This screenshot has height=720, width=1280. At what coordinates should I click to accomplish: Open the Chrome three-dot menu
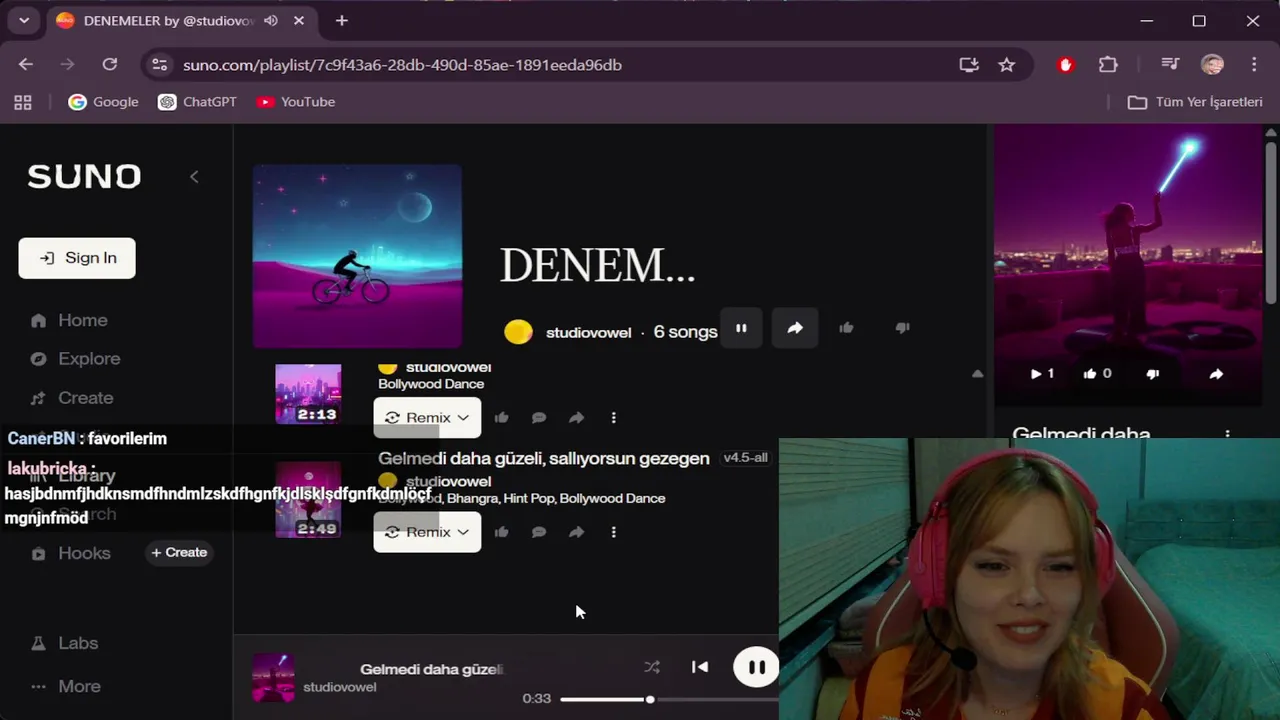coord(1254,65)
